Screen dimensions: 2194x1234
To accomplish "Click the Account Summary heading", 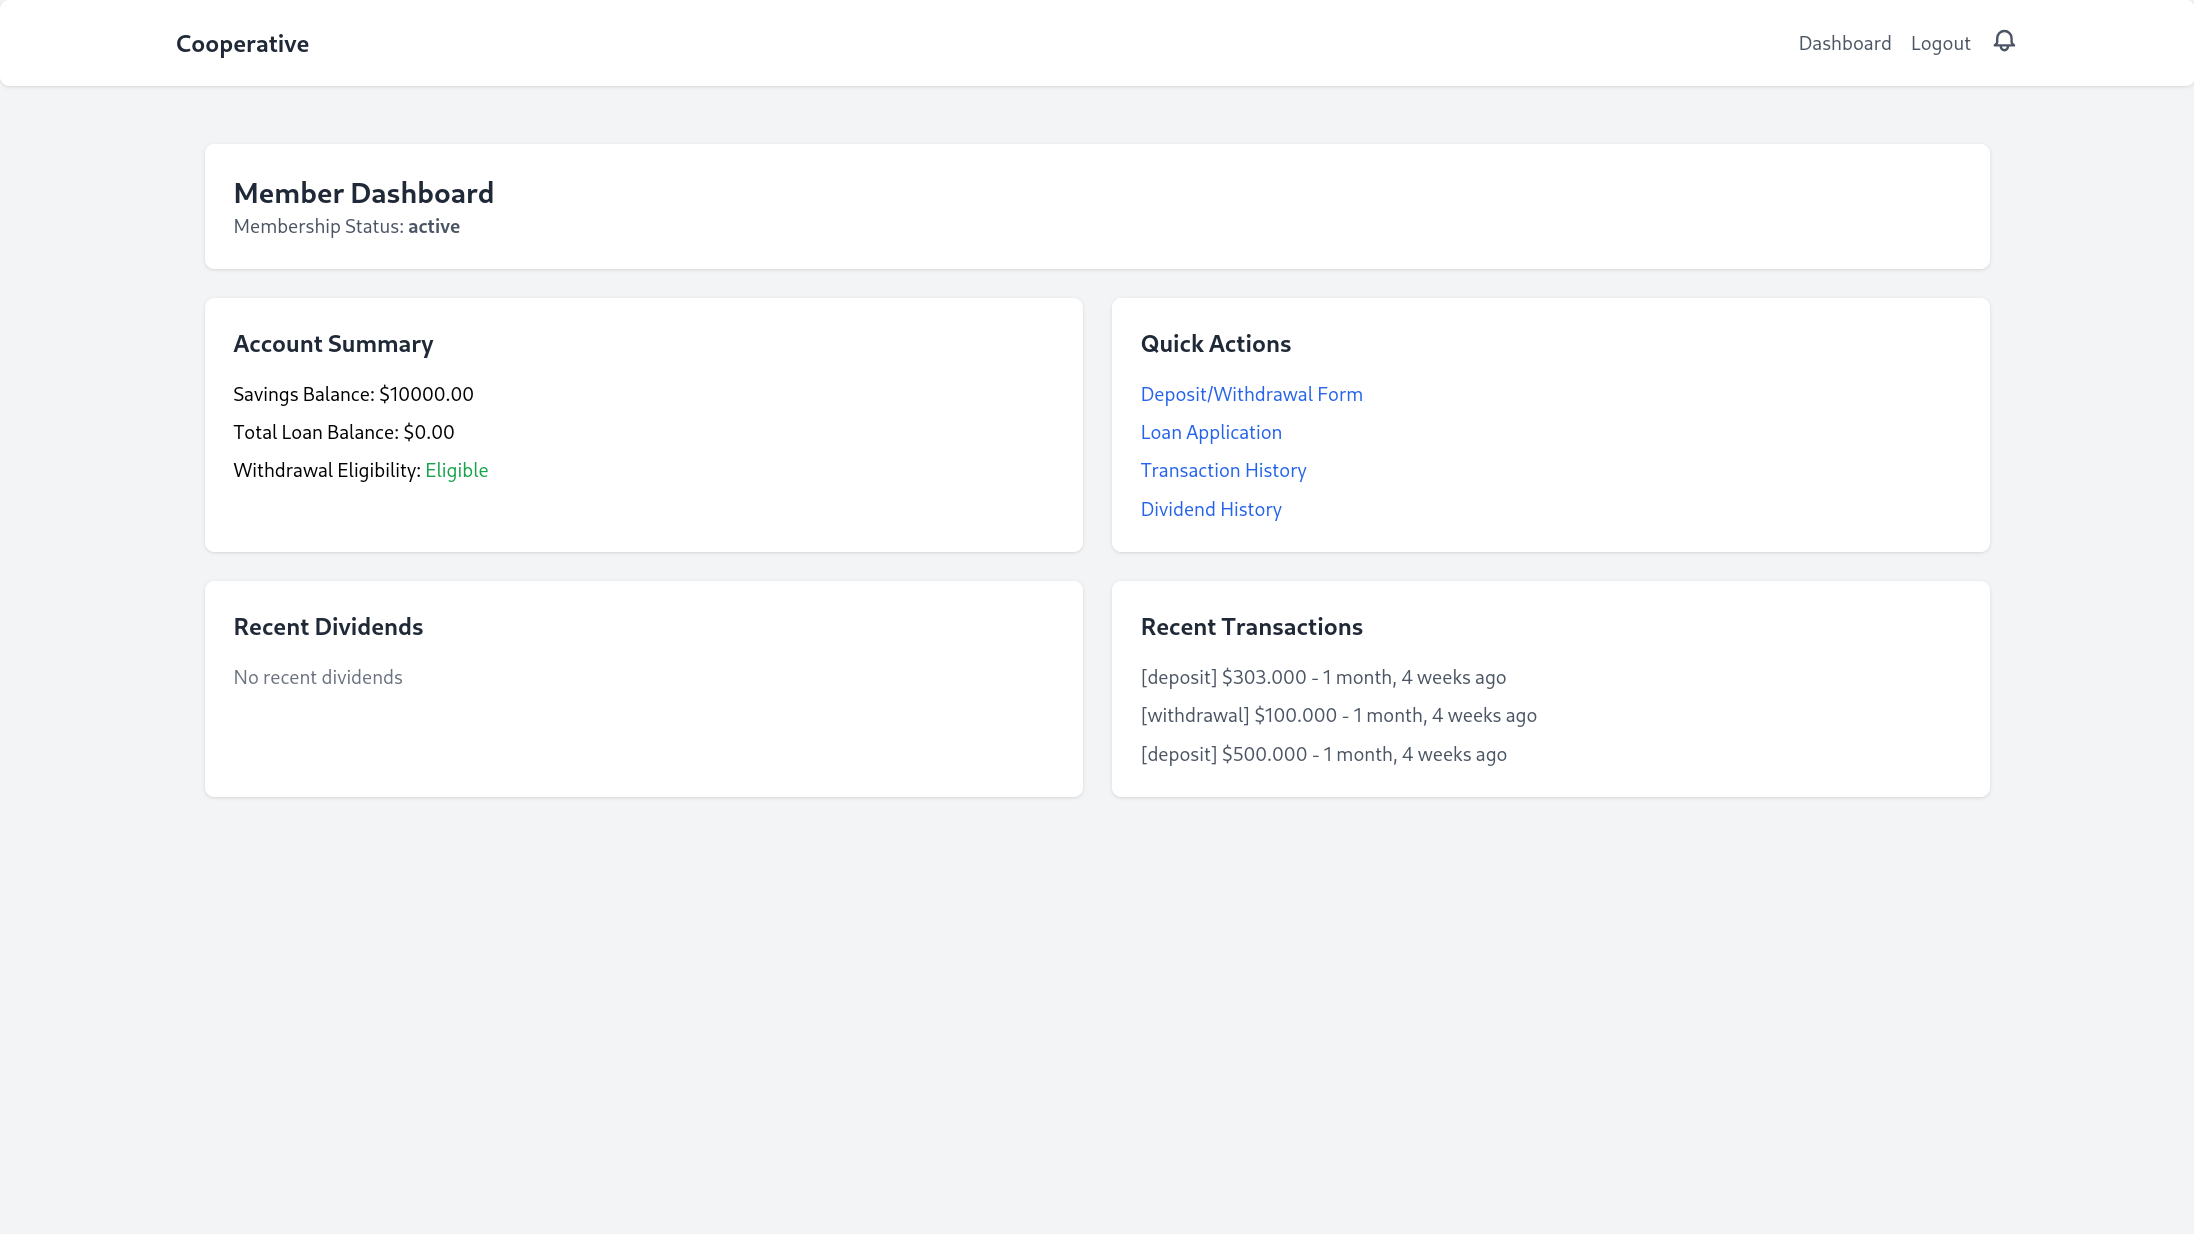I will pyautogui.click(x=333, y=344).
